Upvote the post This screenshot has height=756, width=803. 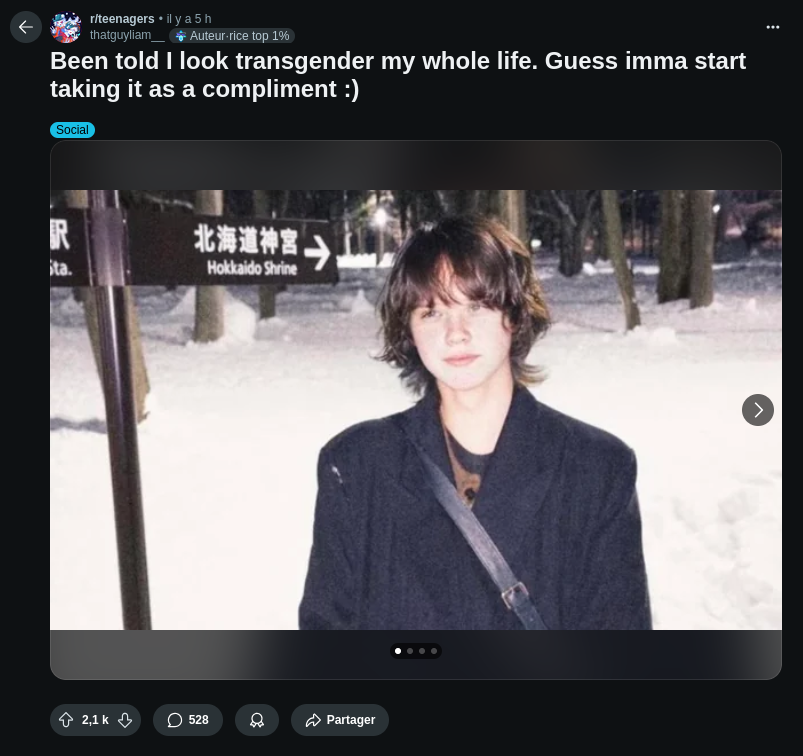tap(66, 720)
